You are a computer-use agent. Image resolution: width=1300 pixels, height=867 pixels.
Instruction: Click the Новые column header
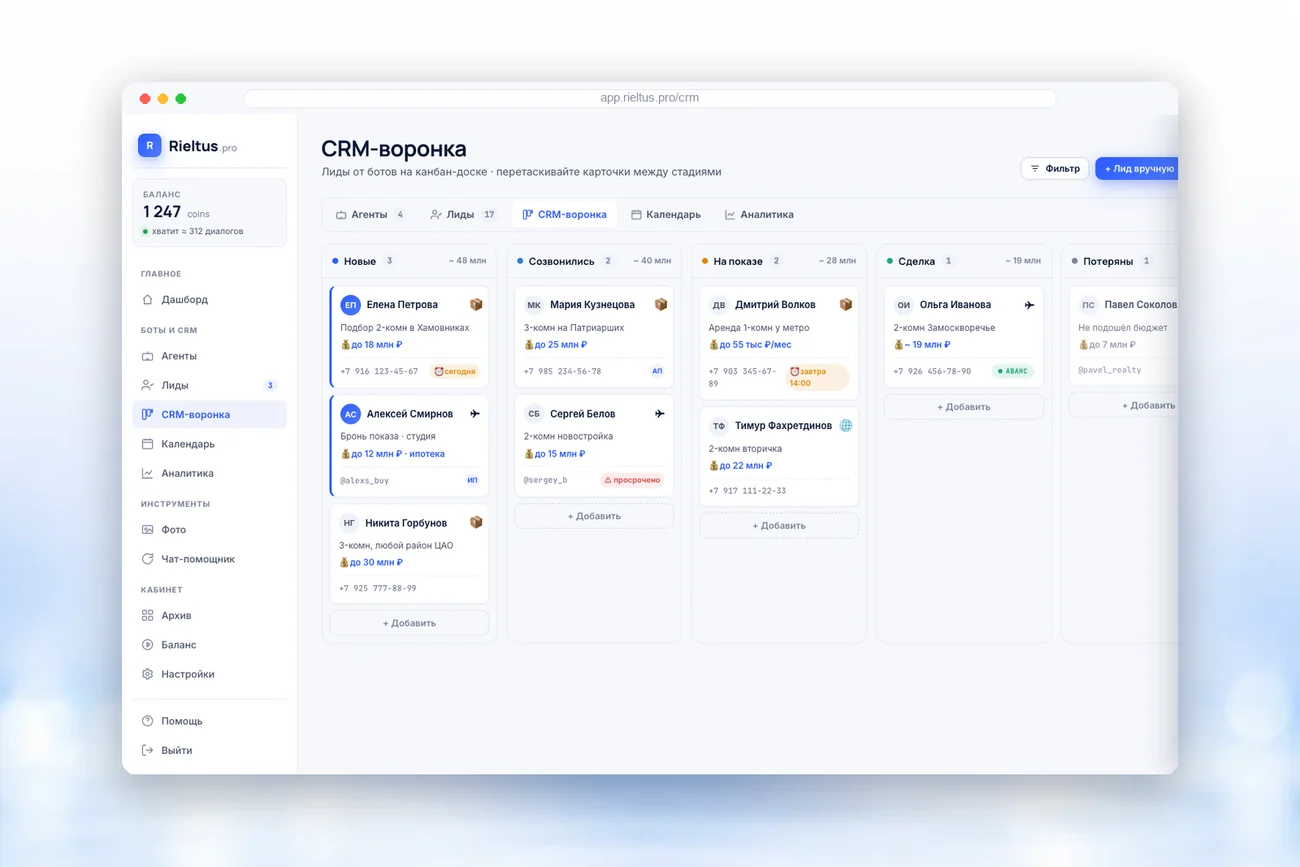coord(409,261)
